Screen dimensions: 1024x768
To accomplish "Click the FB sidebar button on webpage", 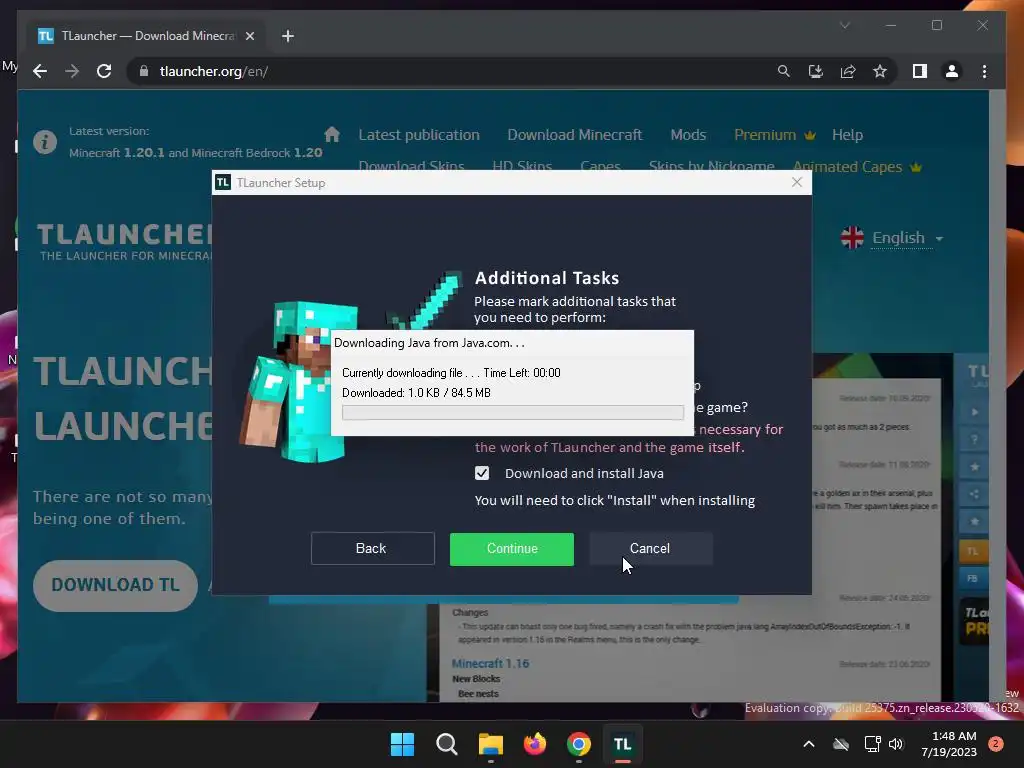I will click(973, 579).
